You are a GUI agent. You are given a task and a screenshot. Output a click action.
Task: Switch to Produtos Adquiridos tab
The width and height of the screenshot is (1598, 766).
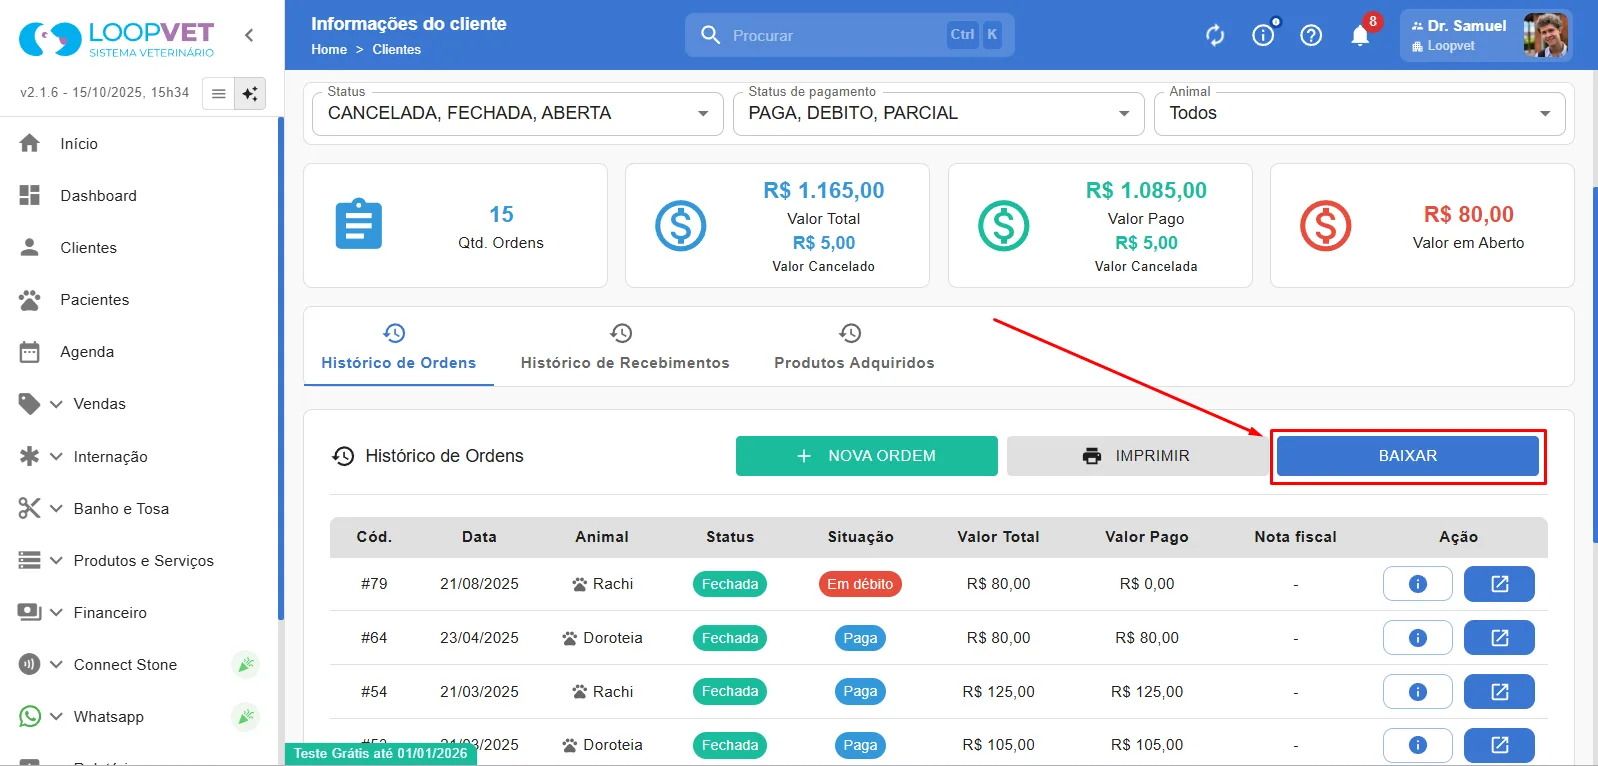tap(854, 347)
